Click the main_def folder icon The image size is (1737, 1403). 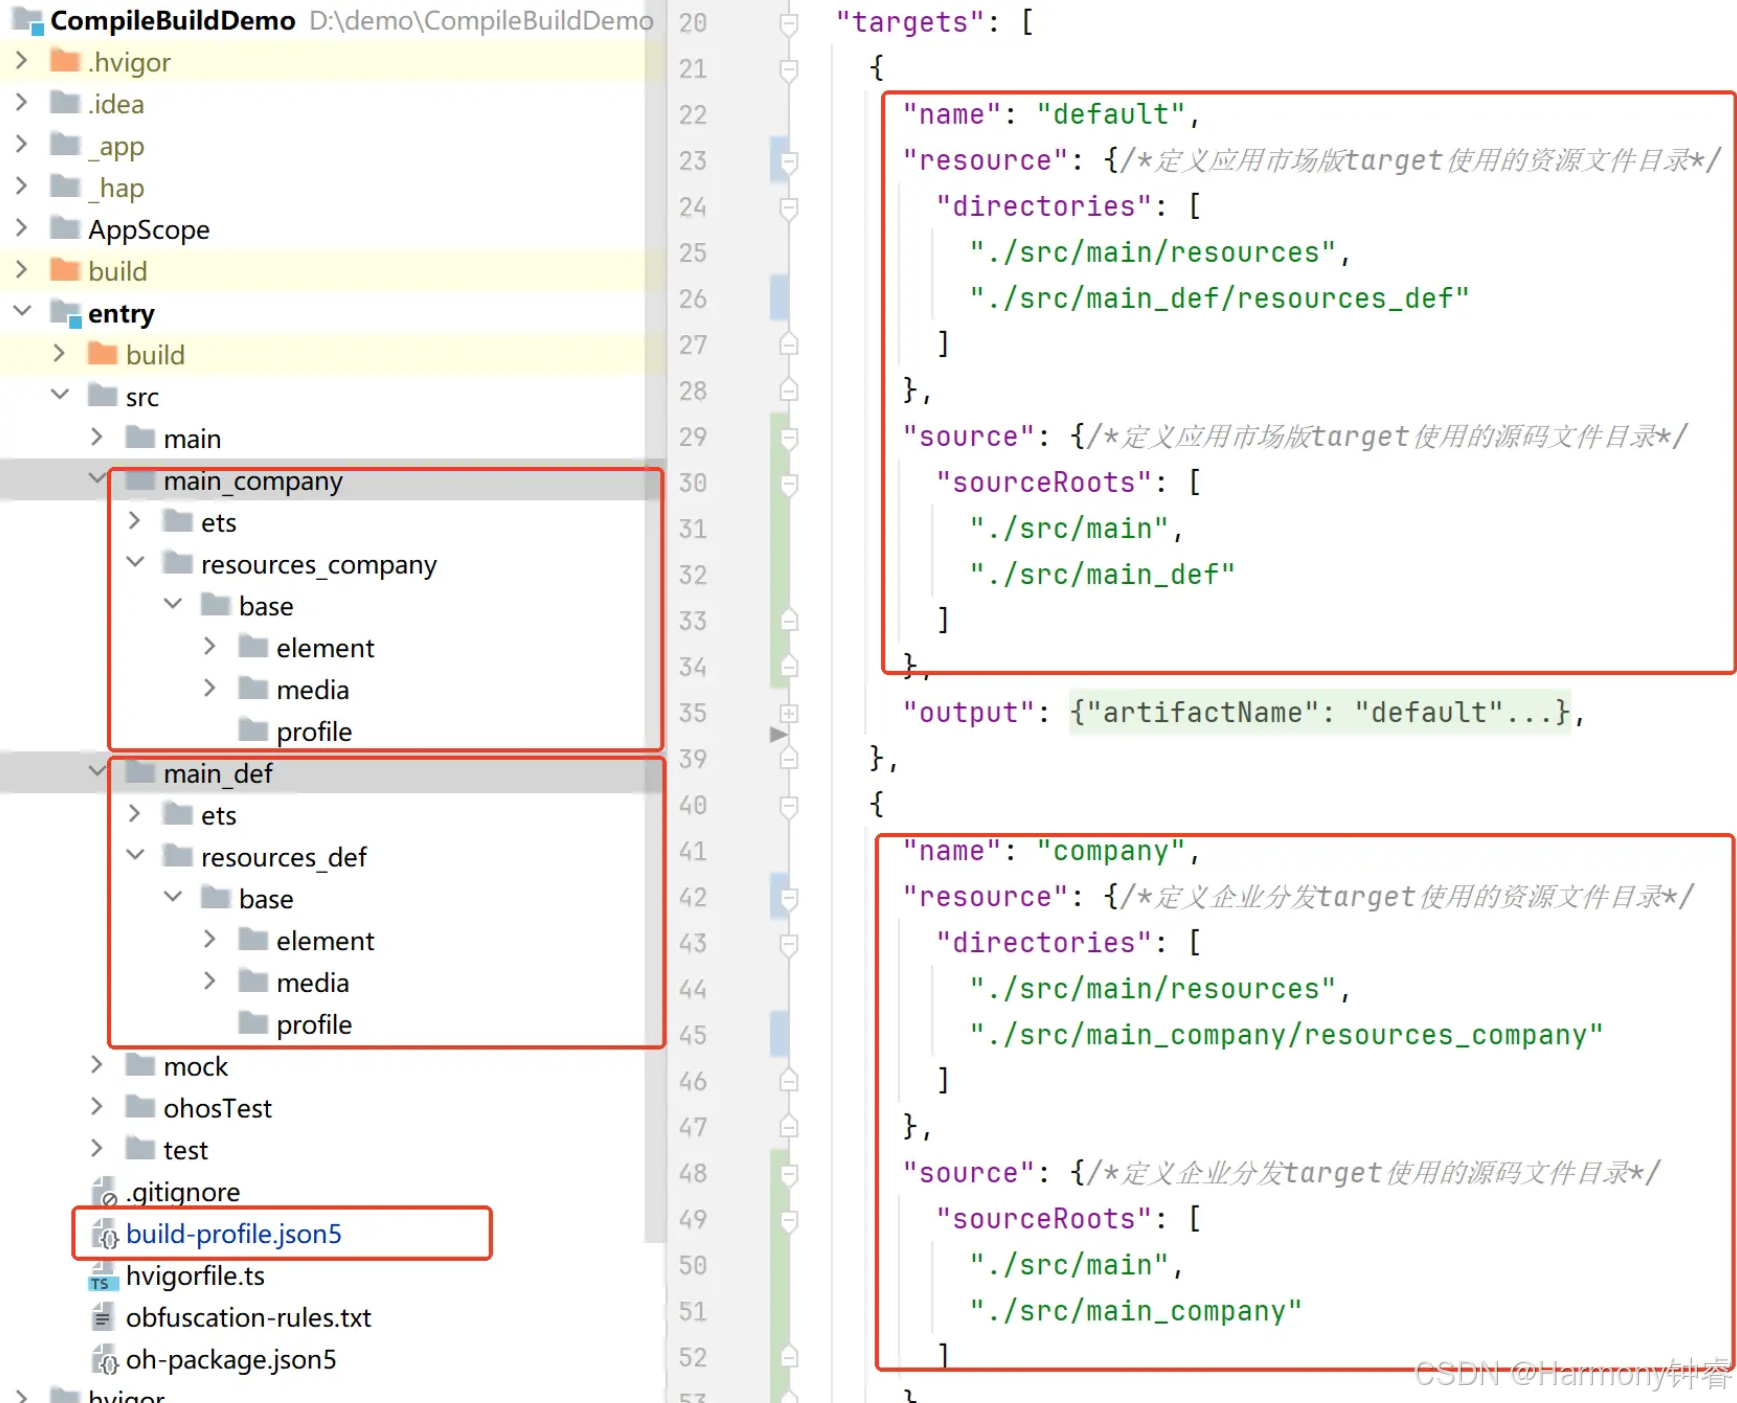click(140, 772)
